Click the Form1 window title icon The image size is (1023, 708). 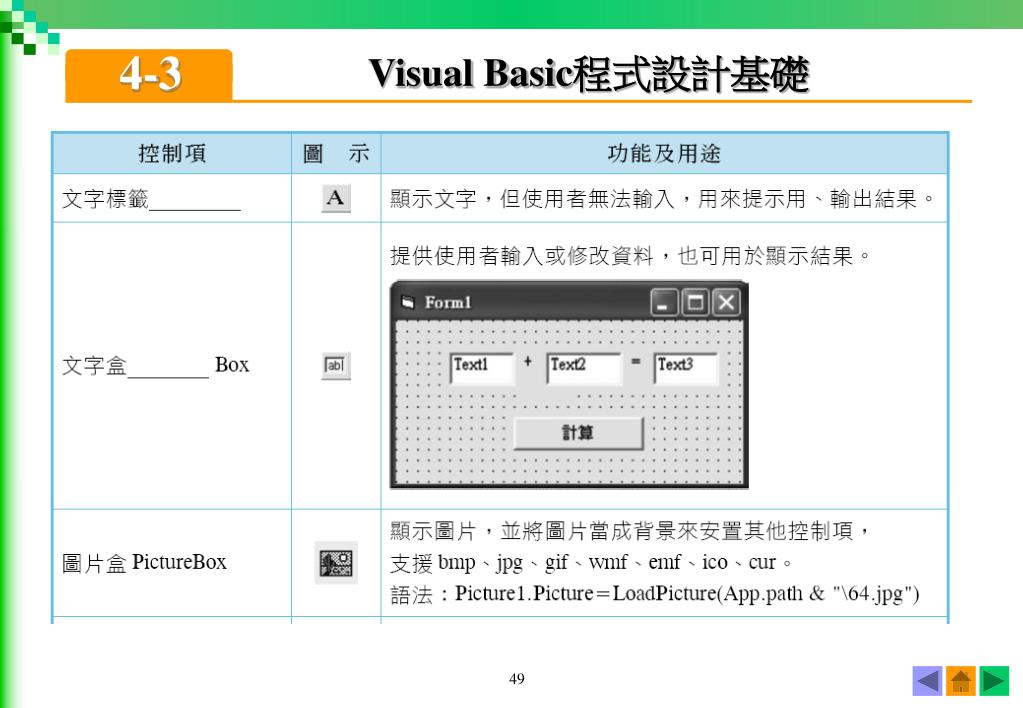pos(408,302)
